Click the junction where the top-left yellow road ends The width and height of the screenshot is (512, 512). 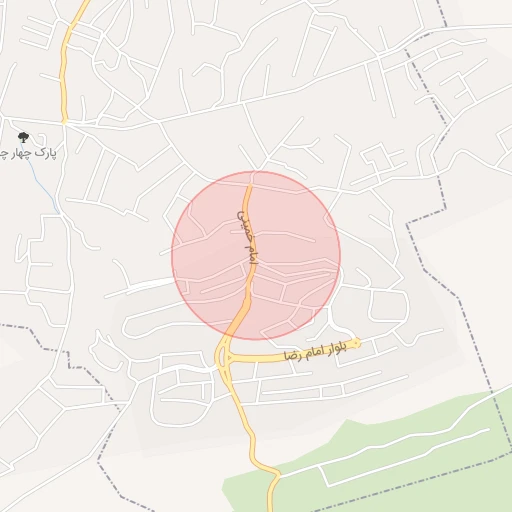click(x=65, y=122)
